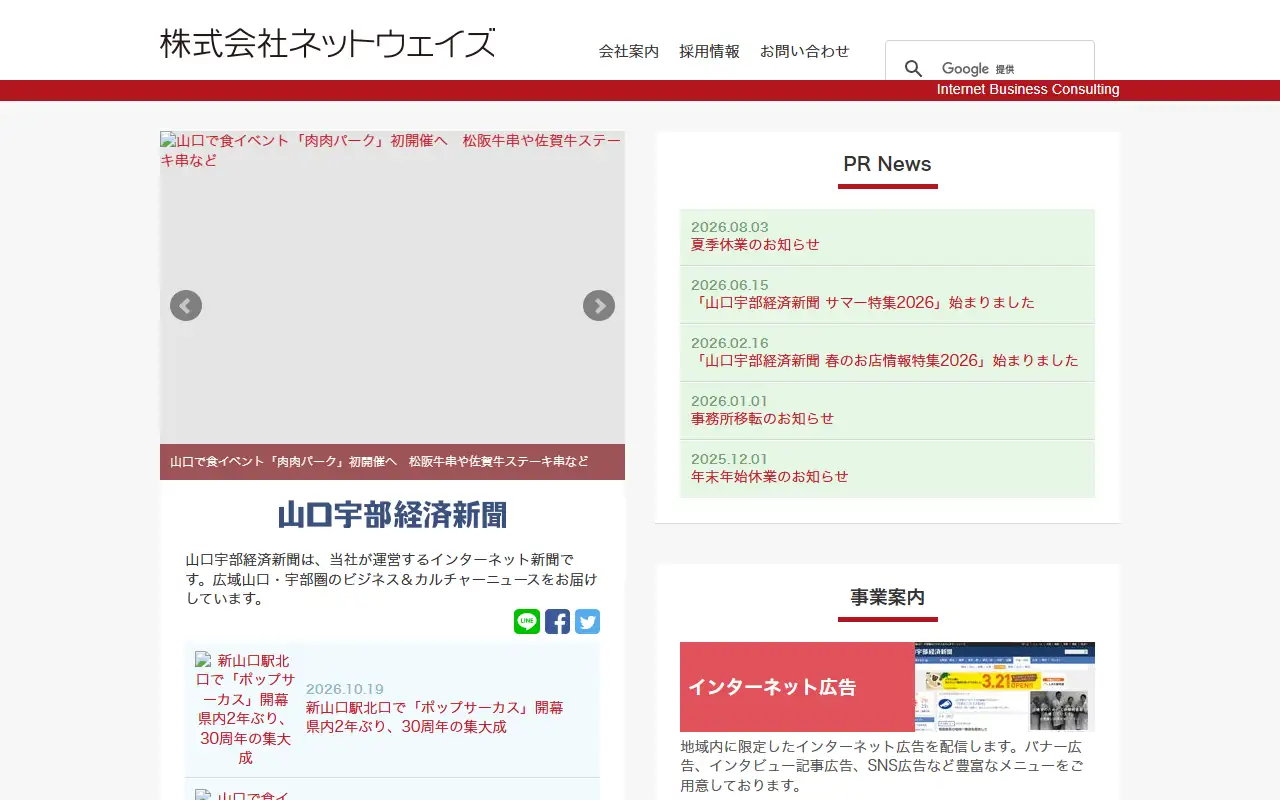The height and width of the screenshot is (800, 1280).
Task: Click the 事業案内 section heading
Action: pyautogui.click(x=887, y=597)
